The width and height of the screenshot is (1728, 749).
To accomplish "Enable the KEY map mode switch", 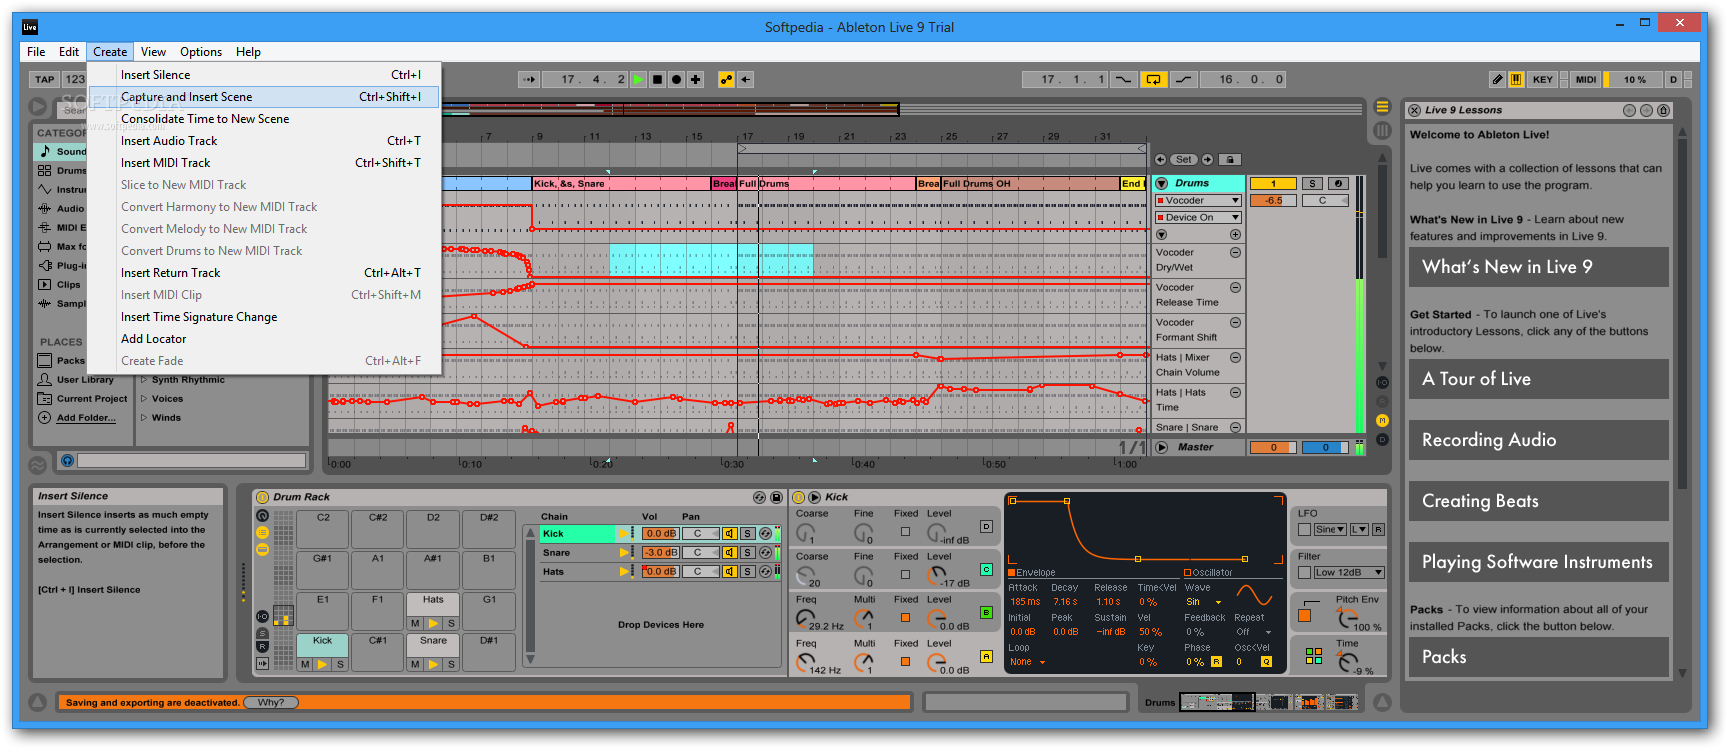I will coord(1543,79).
